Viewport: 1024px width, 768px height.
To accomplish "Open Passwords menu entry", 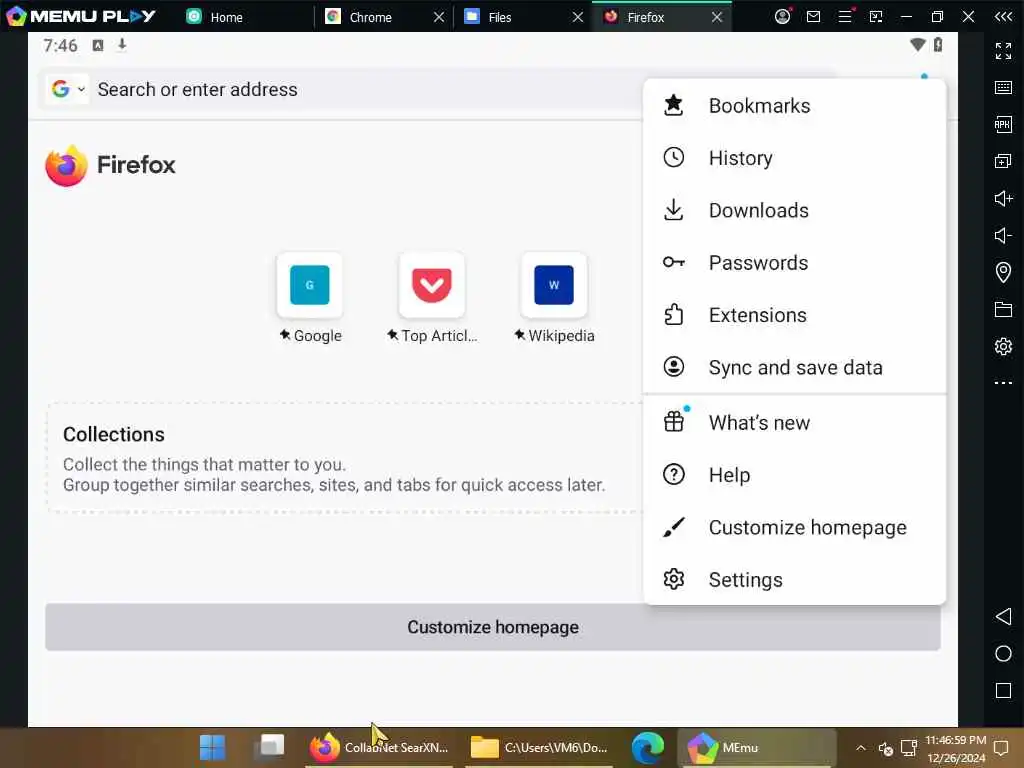I will click(x=794, y=263).
